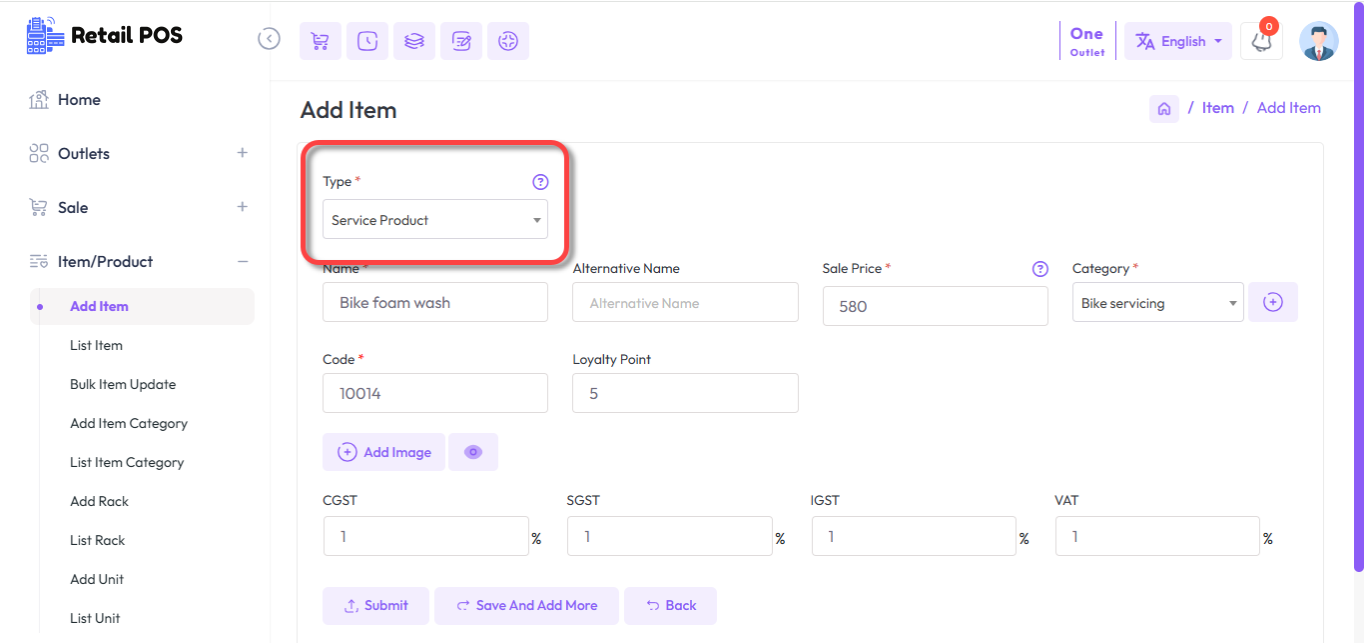
Task: Select List Item in the sidebar
Action: point(95,345)
